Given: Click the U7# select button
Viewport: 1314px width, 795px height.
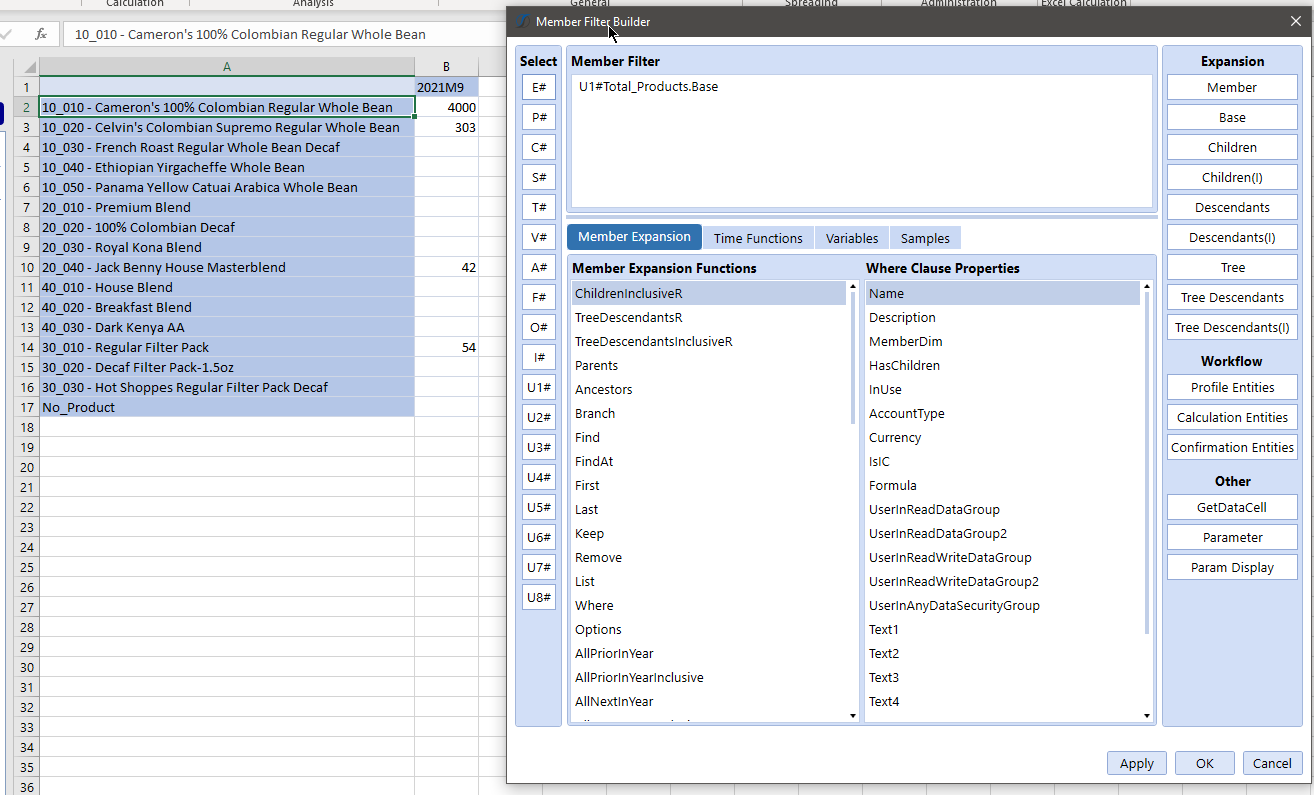Looking at the screenshot, I should (539, 567).
